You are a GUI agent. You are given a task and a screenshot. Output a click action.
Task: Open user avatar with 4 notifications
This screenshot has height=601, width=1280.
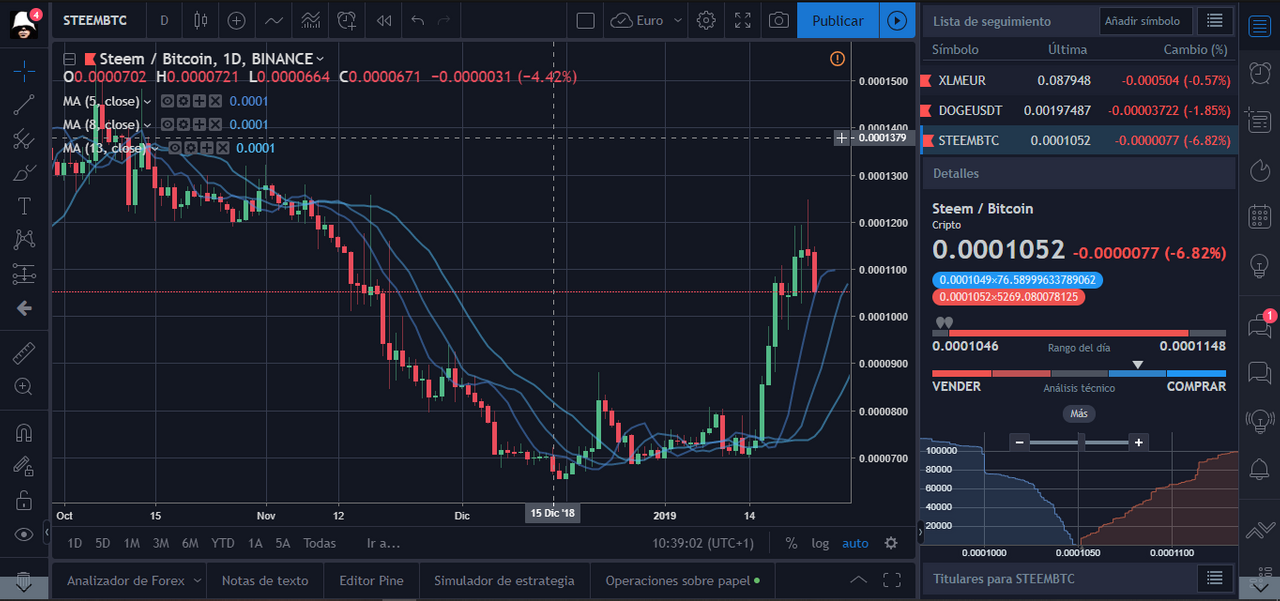(25, 21)
